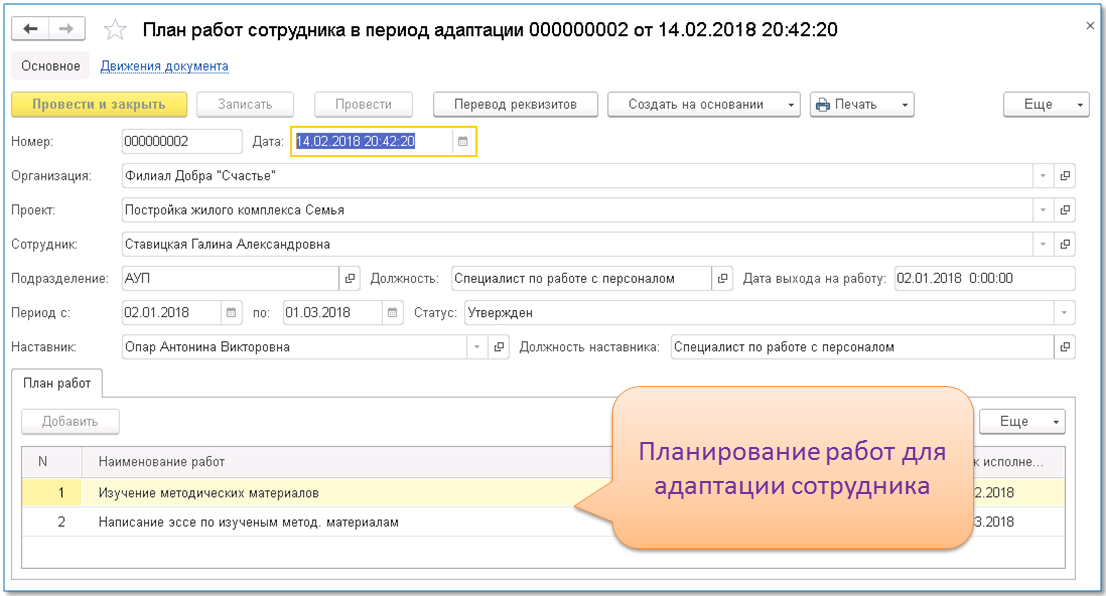Add document to favorites with star icon
Viewport: 1106px width, 596px height.
coord(115,30)
